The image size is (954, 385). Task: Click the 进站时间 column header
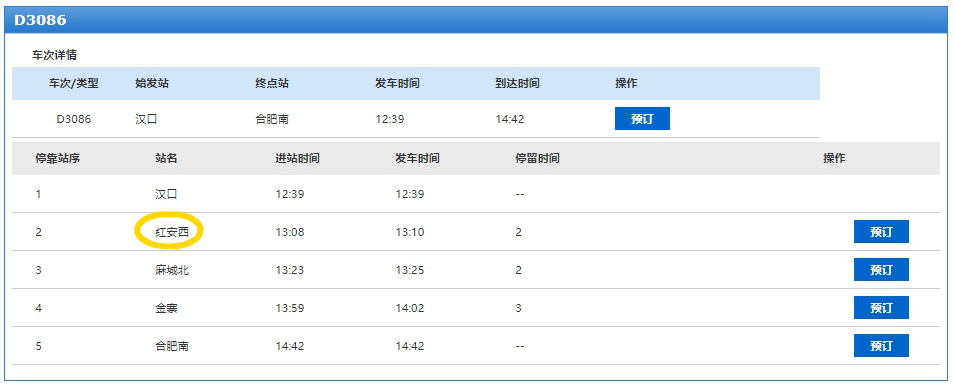[x=297, y=159]
